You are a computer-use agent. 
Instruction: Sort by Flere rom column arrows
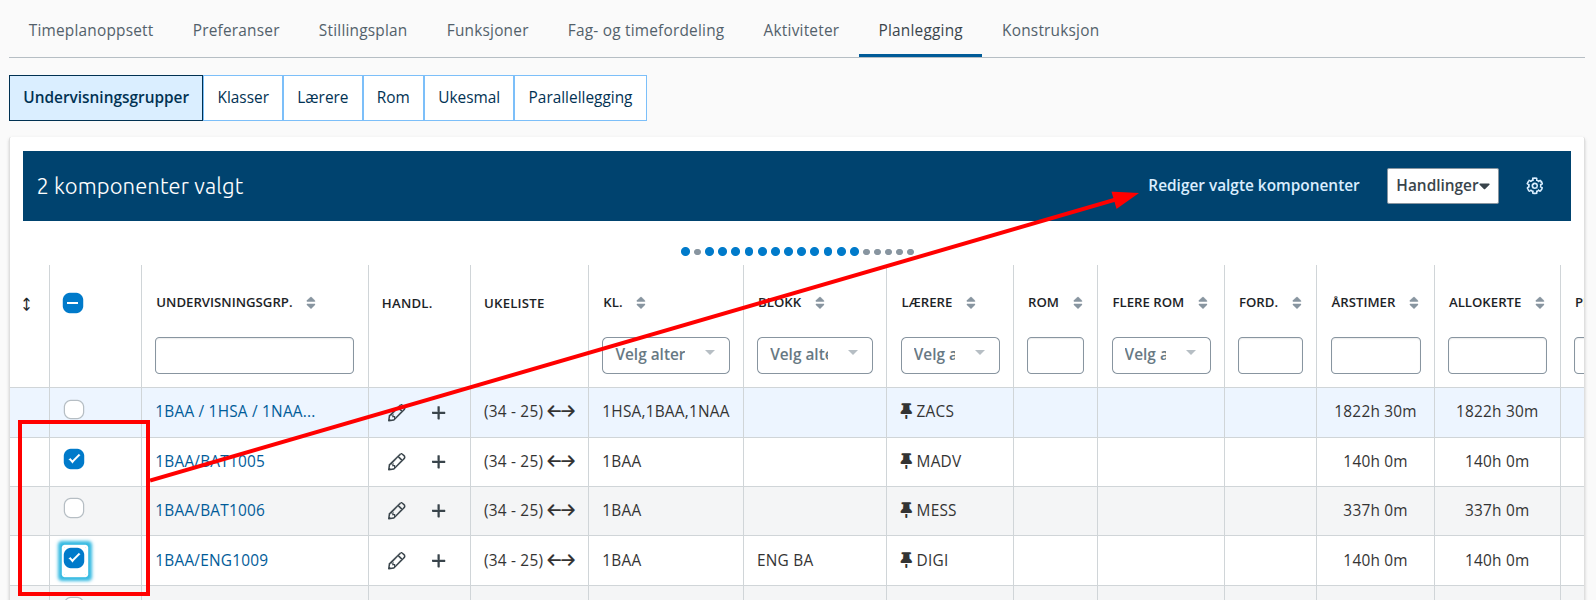(1203, 303)
